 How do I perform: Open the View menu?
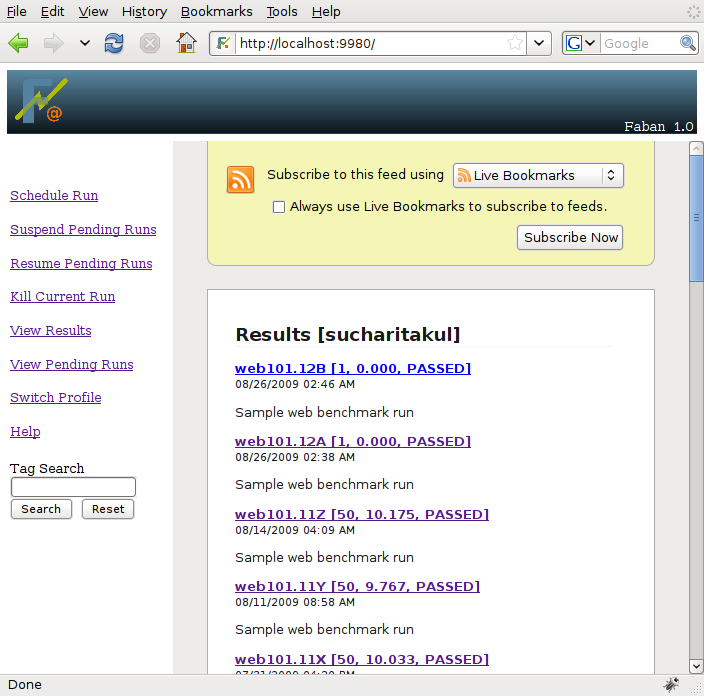[93, 11]
